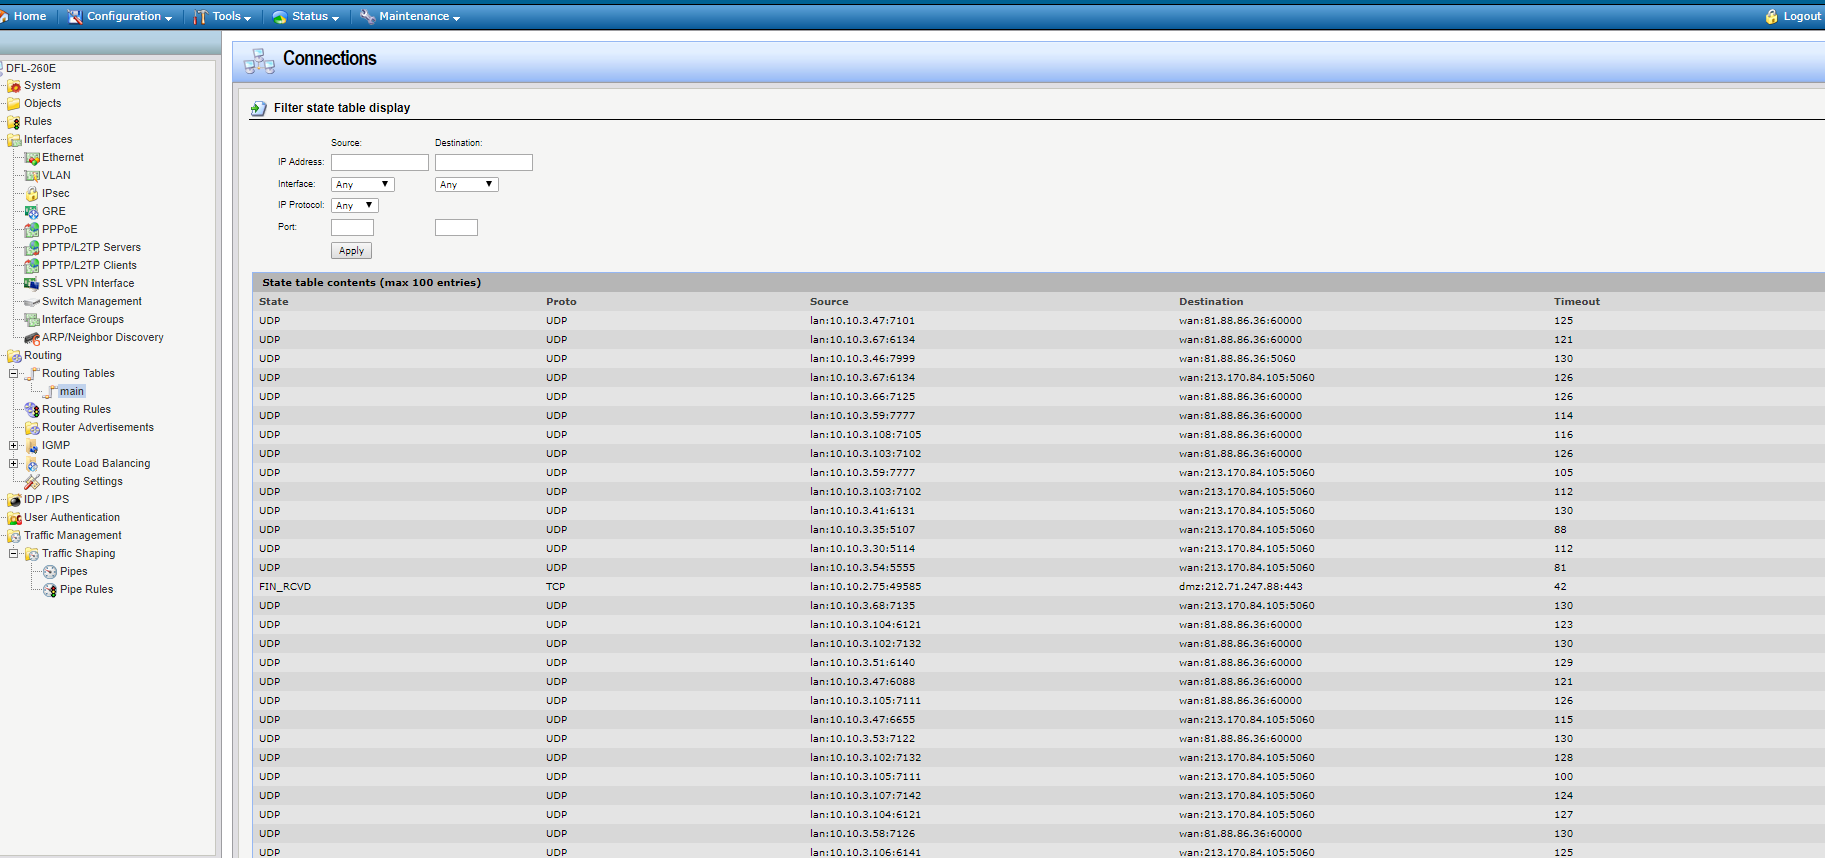The width and height of the screenshot is (1825, 858).
Task: Click the Ethernet interface icon
Action: [32, 158]
